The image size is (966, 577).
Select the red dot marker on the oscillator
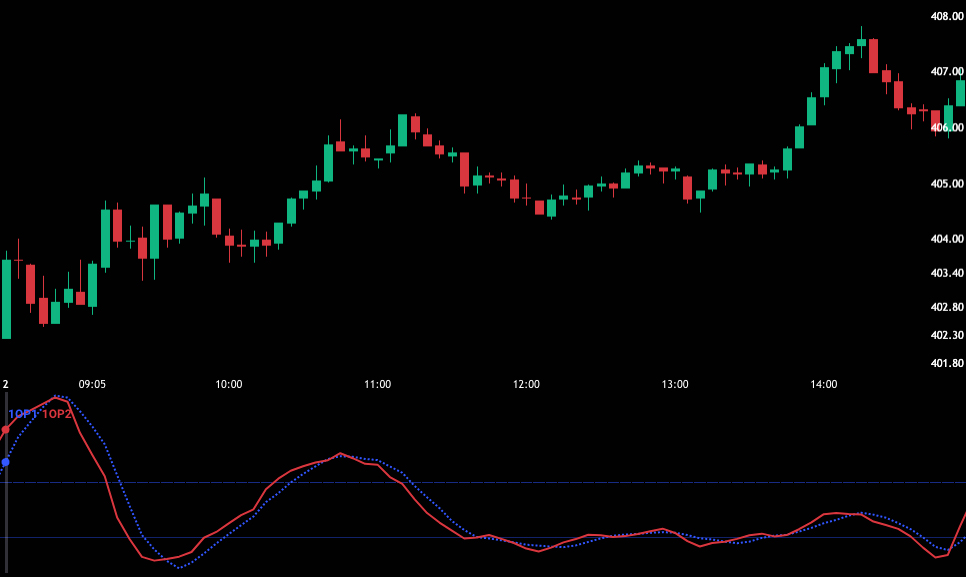[x=6, y=429]
